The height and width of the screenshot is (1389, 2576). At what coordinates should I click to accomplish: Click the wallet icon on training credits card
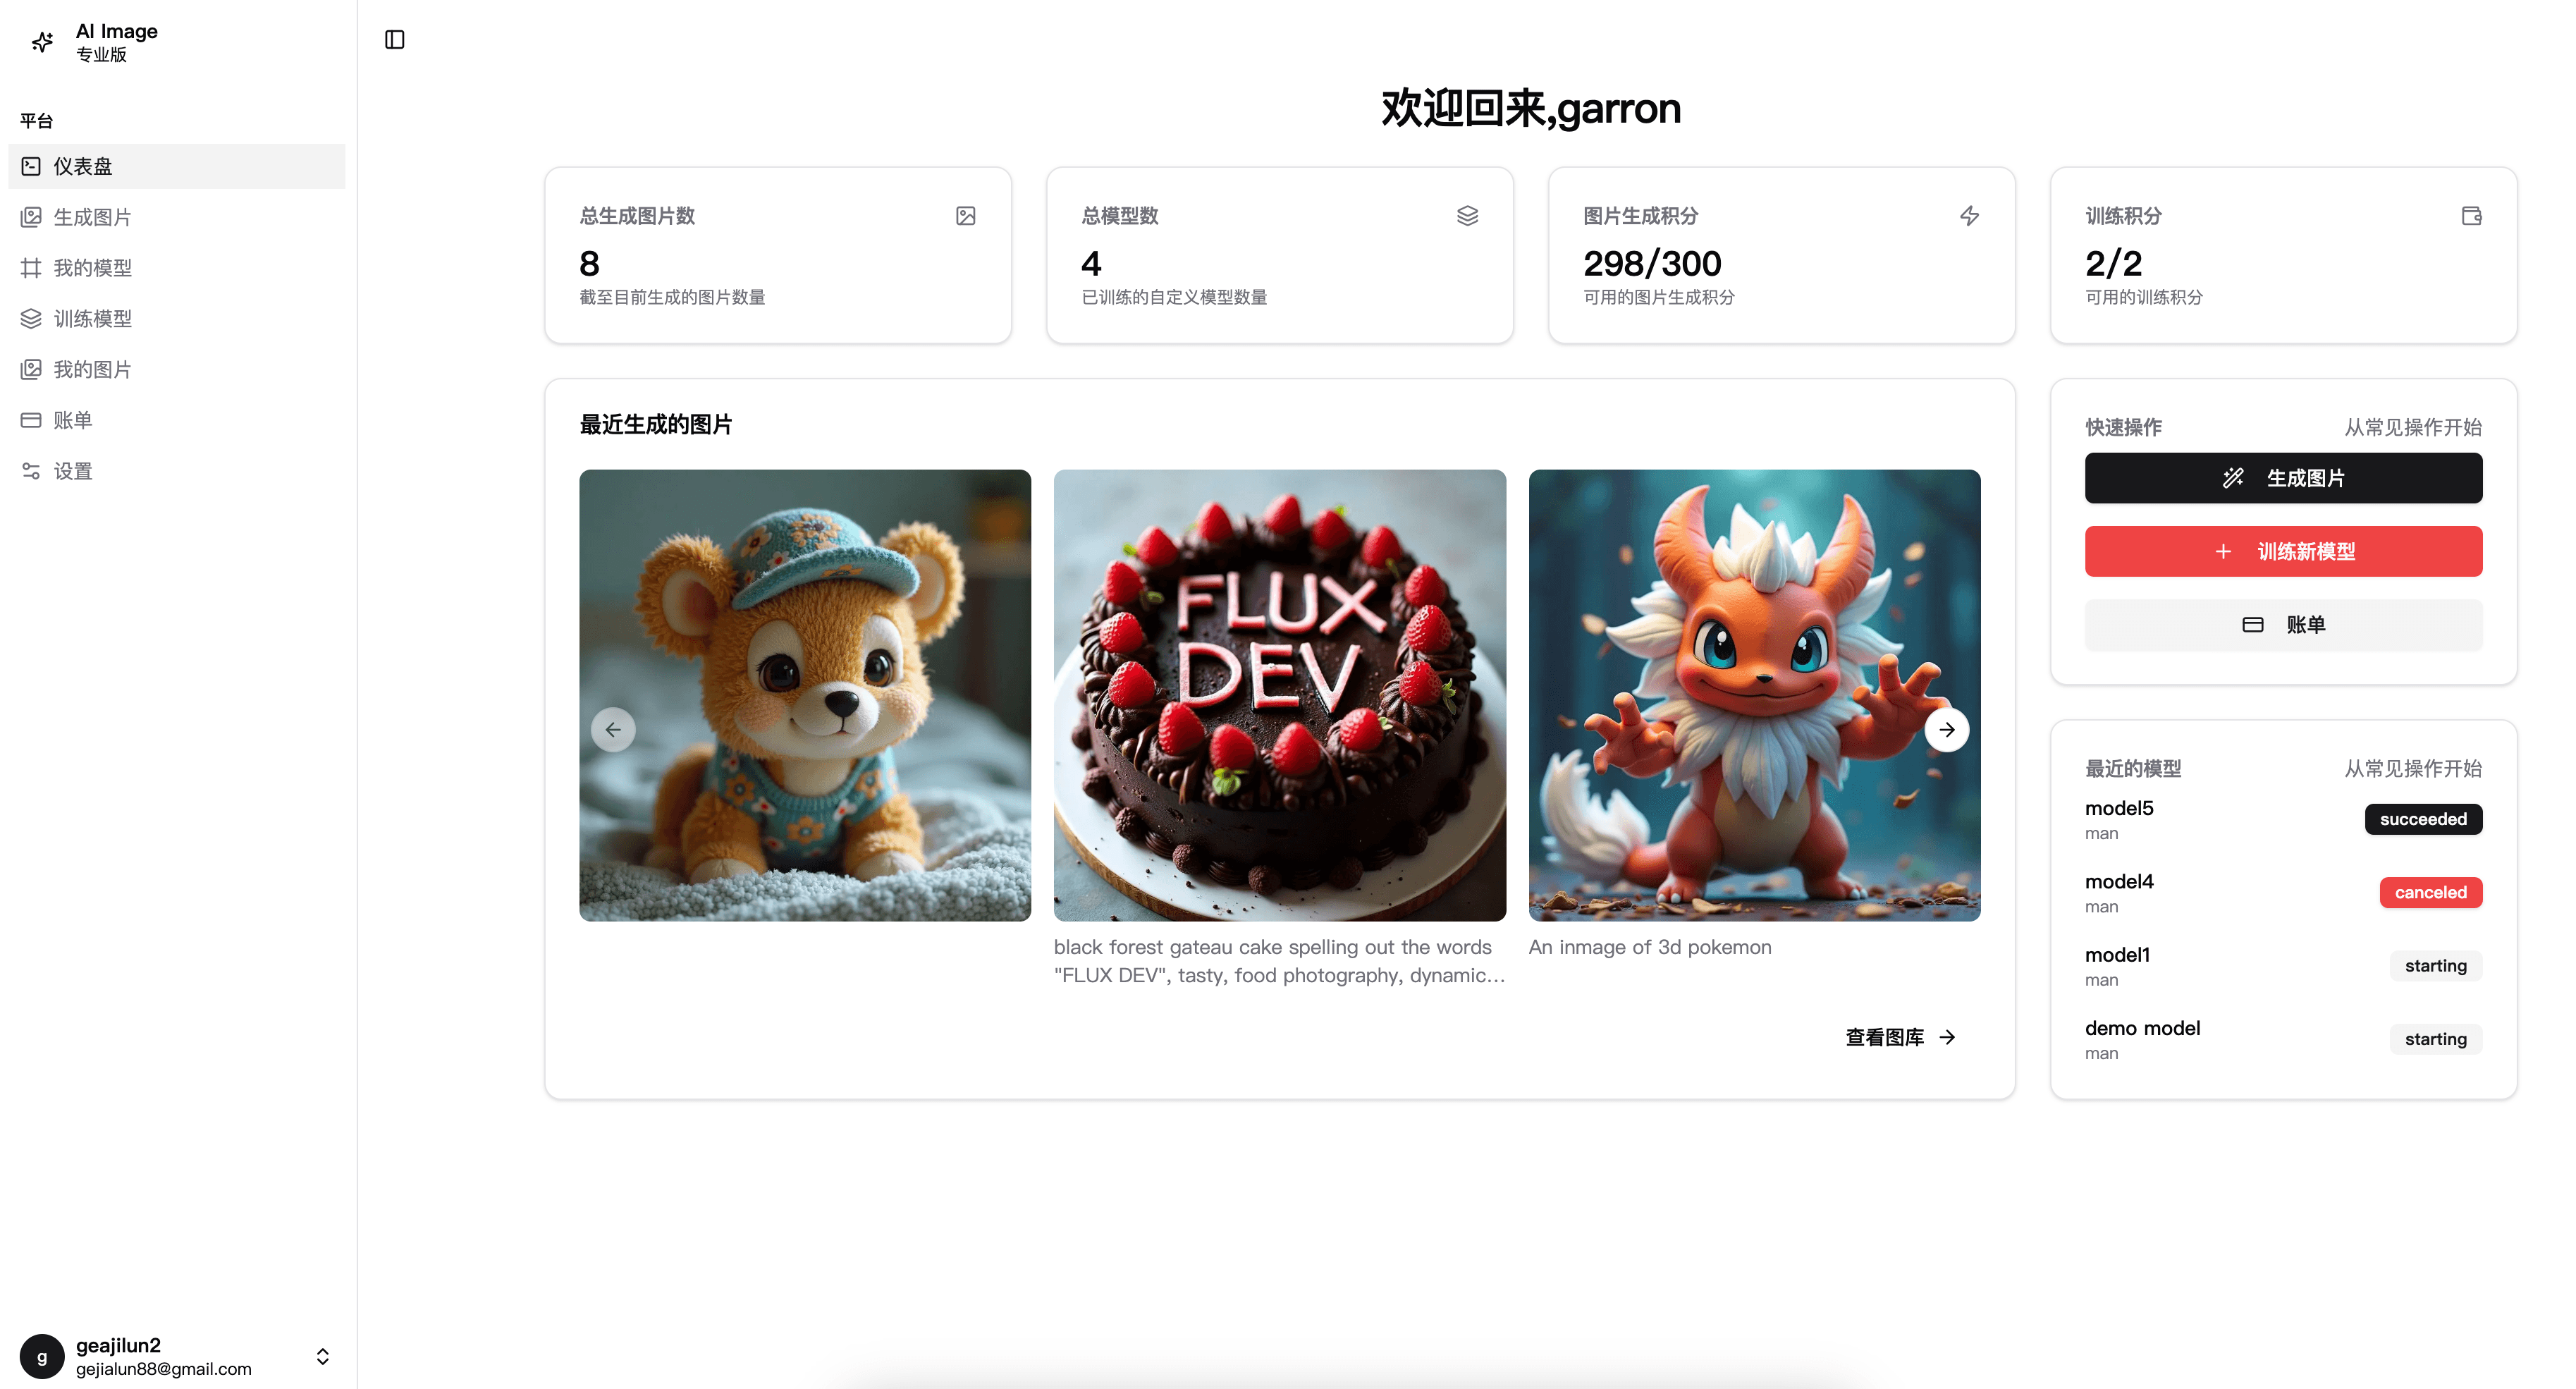(2471, 216)
